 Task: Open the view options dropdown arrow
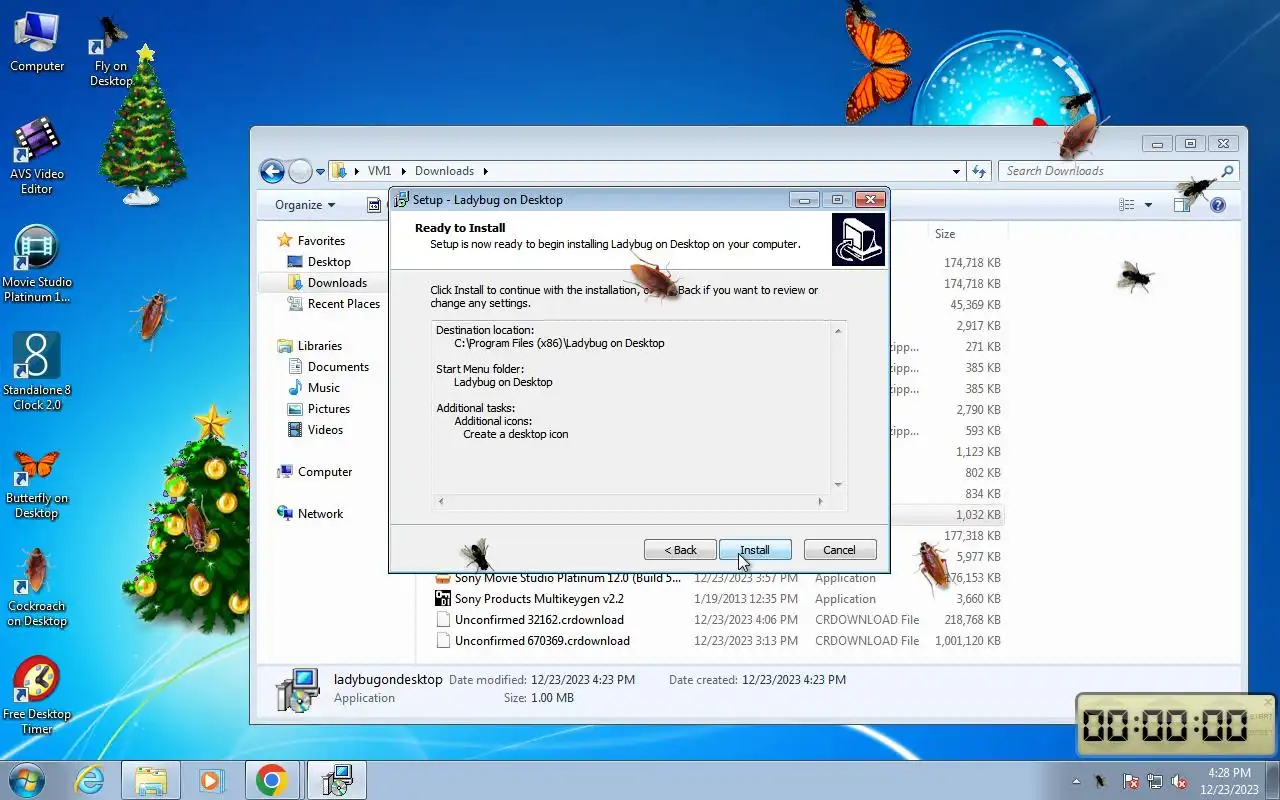(1148, 205)
